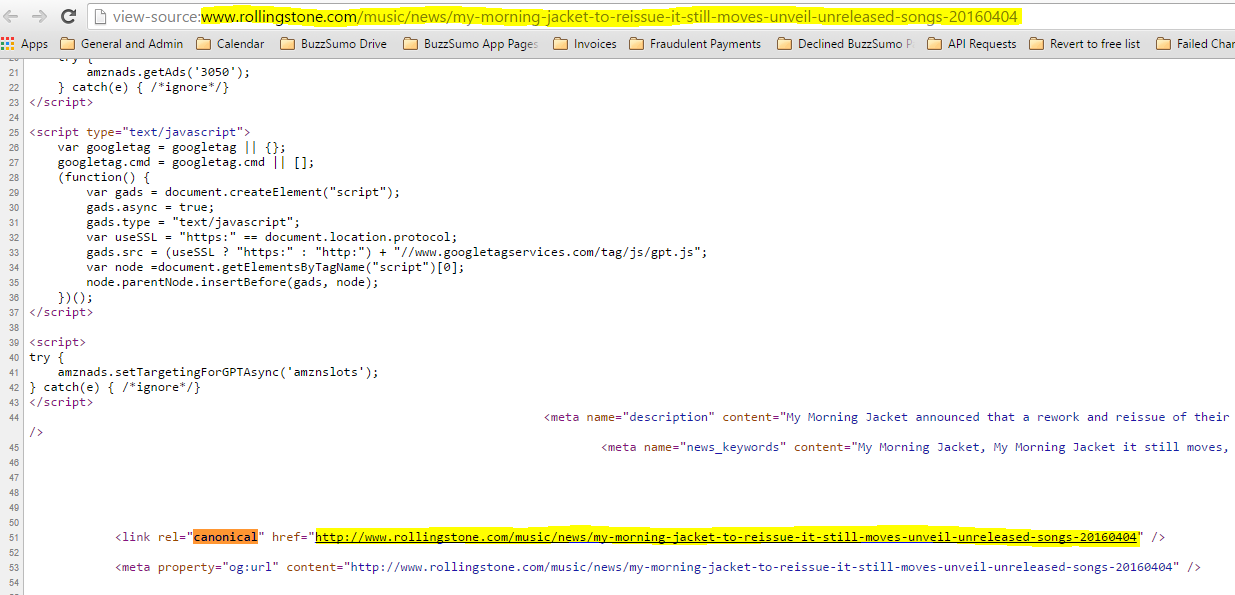Click line number 51 in the gutter

tap(13, 537)
